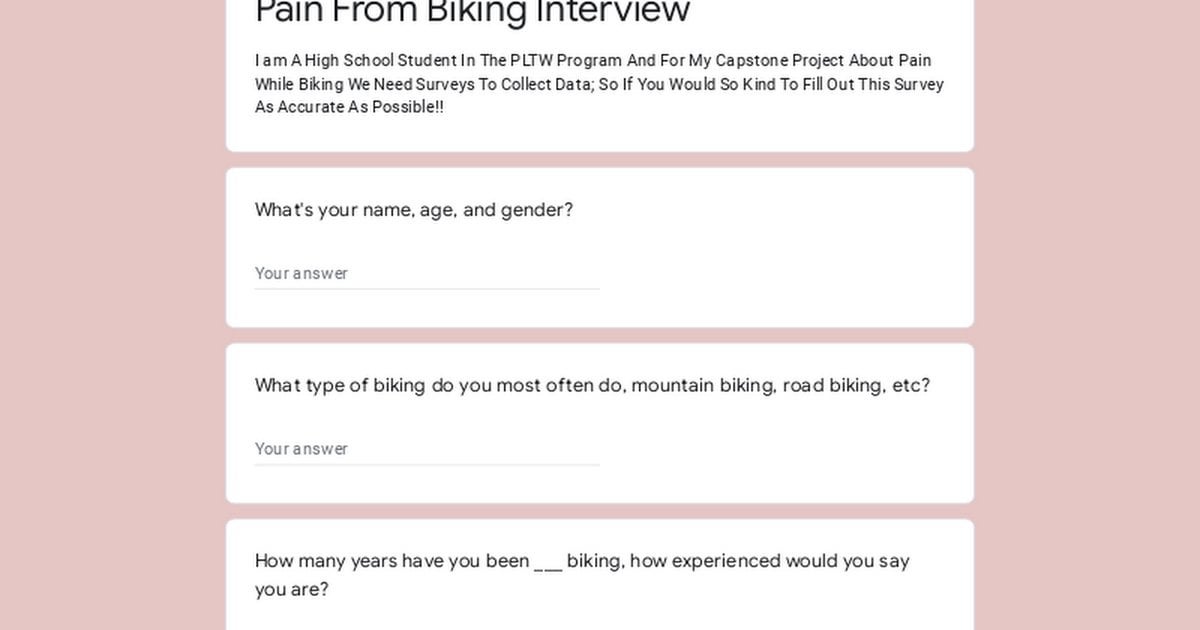Screen dimensions: 1200x630
Task: Click "you are?" on the third question's second line
Action: 291,589
